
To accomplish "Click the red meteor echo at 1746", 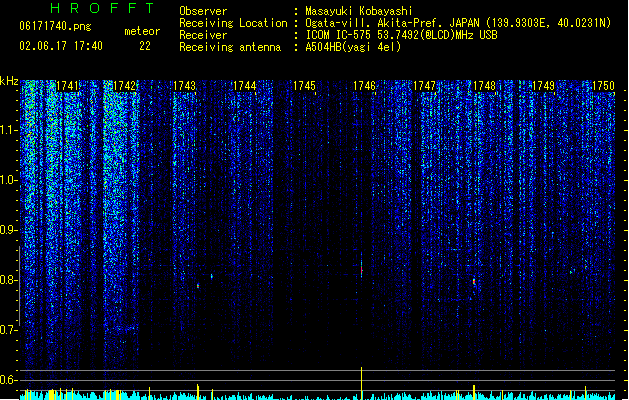I will tap(361, 269).
